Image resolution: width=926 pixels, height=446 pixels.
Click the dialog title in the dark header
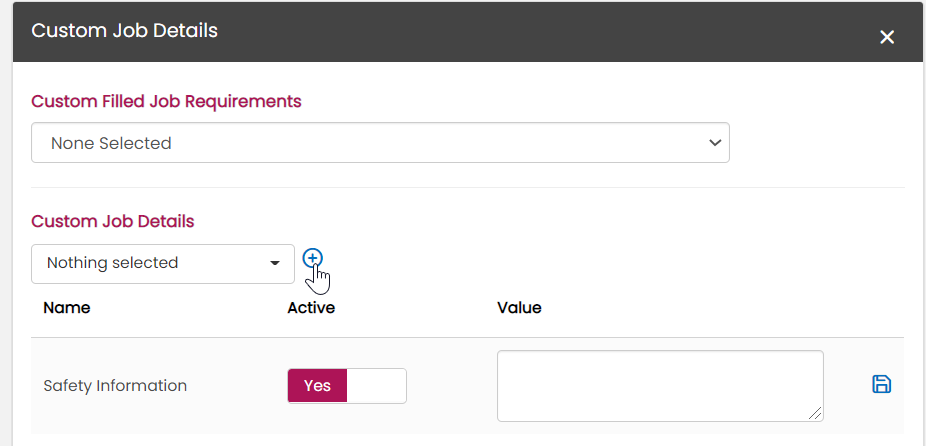coord(124,30)
